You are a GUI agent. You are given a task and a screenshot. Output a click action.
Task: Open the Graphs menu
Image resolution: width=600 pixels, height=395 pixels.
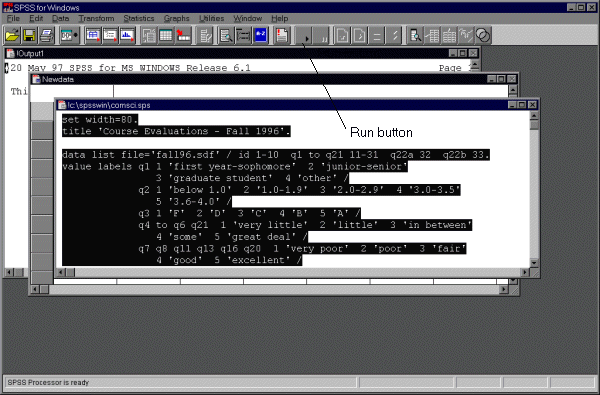pyautogui.click(x=176, y=18)
